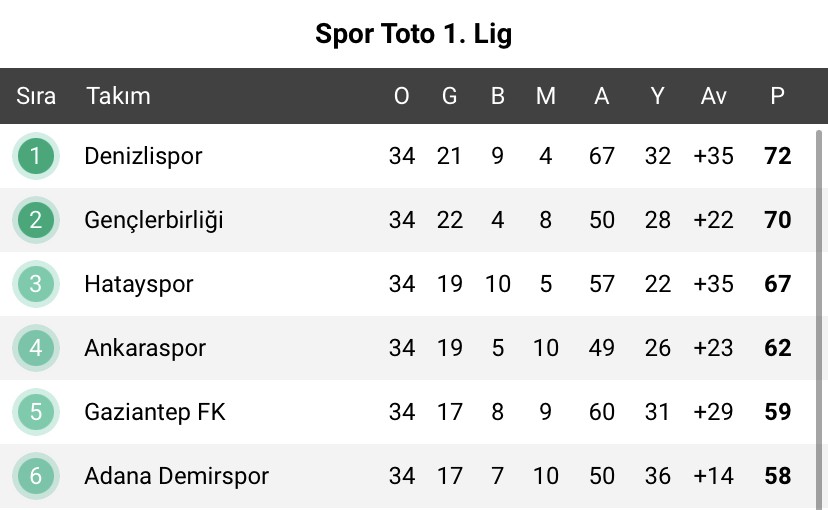Select the Ankaraspor team name

pos(145,348)
